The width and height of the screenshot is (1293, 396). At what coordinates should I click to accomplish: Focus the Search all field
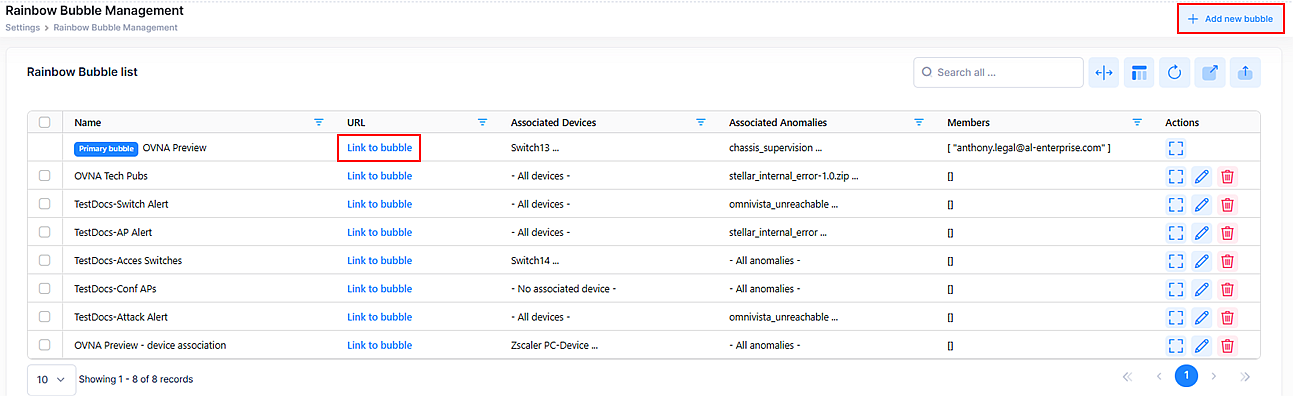(998, 72)
